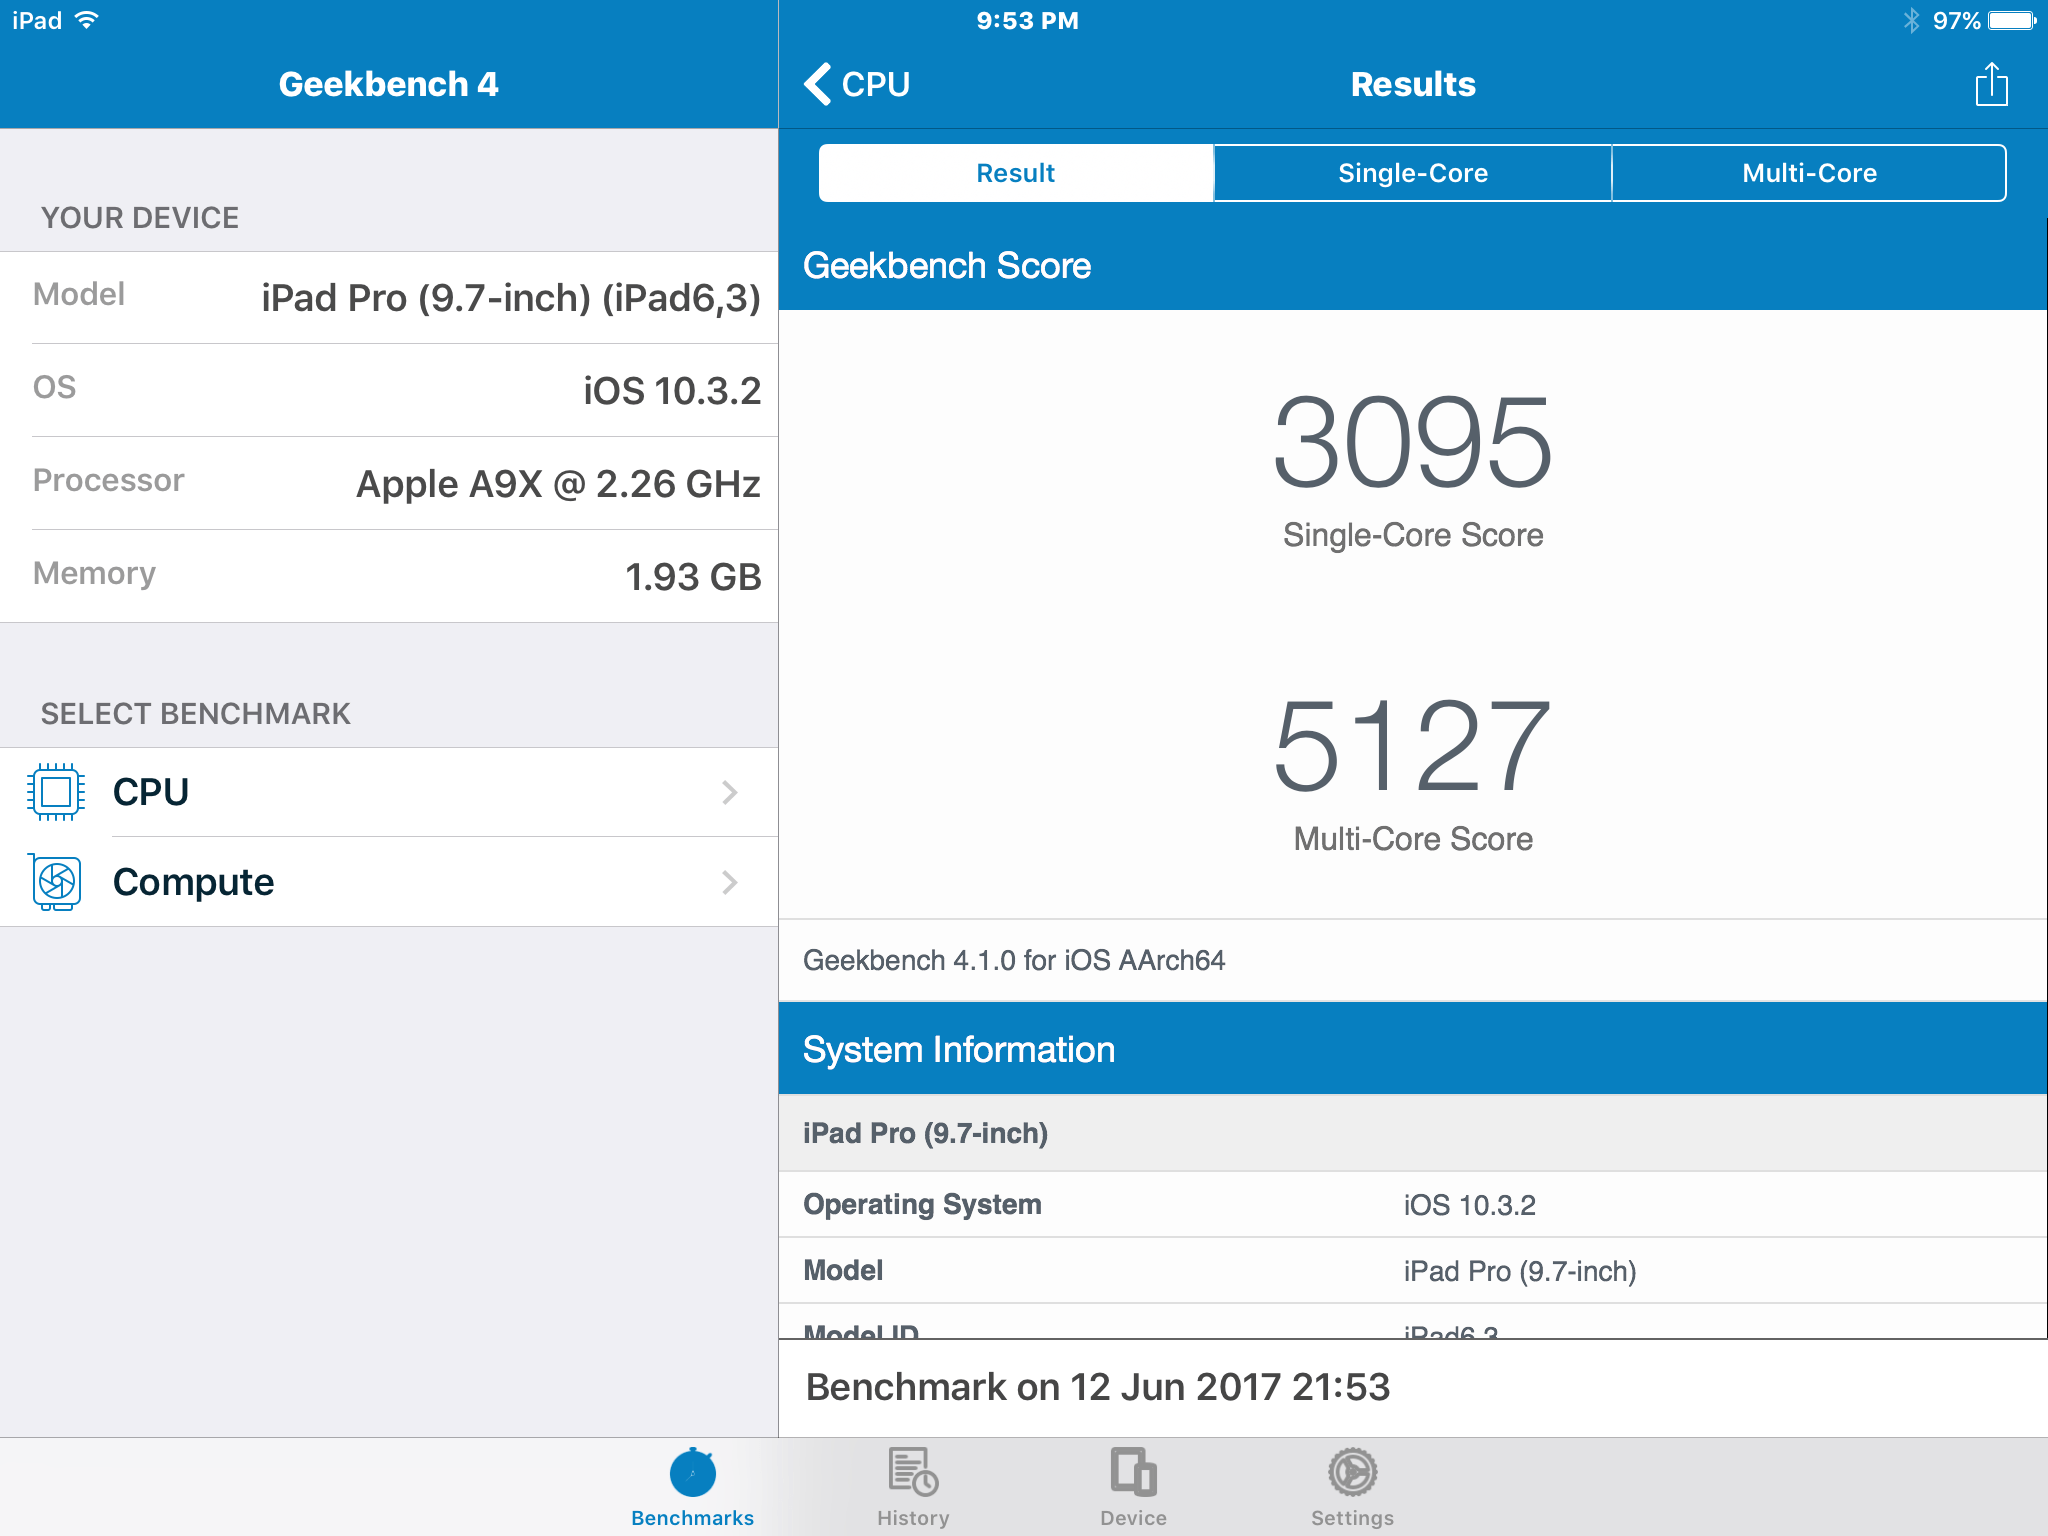The width and height of the screenshot is (2048, 1536).
Task: Tap the share icon in Results header
Action: click(1990, 84)
